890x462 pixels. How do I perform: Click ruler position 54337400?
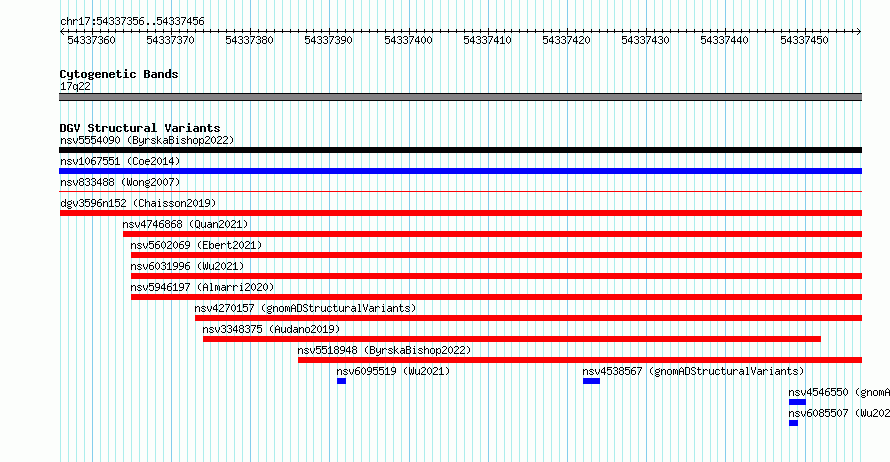(x=408, y=40)
